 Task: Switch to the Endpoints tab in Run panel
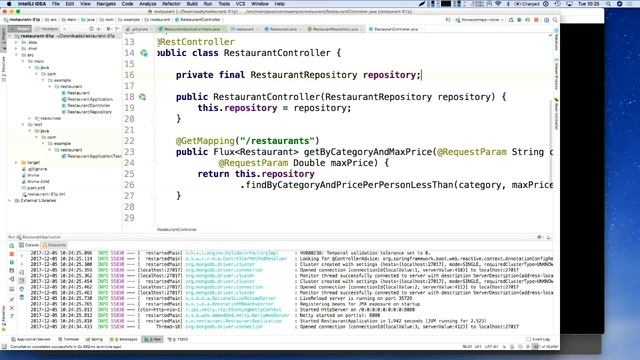pyautogui.click(x=54, y=245)
